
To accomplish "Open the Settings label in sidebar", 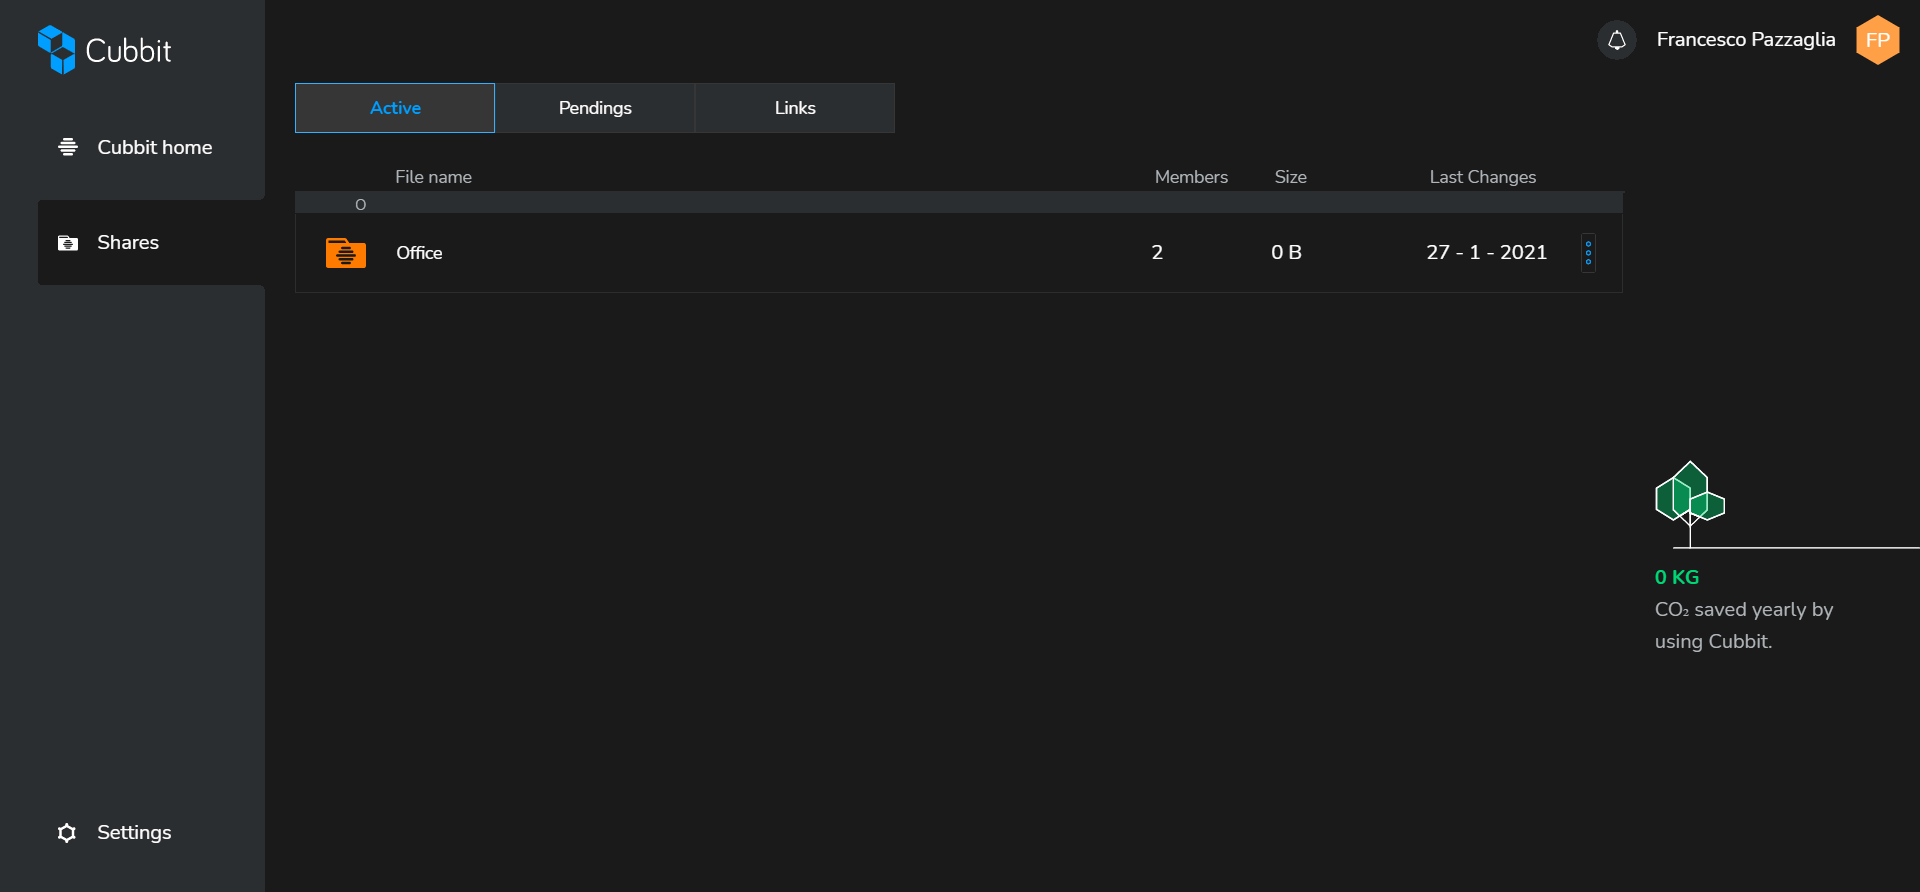I will [x=134, y=832].
